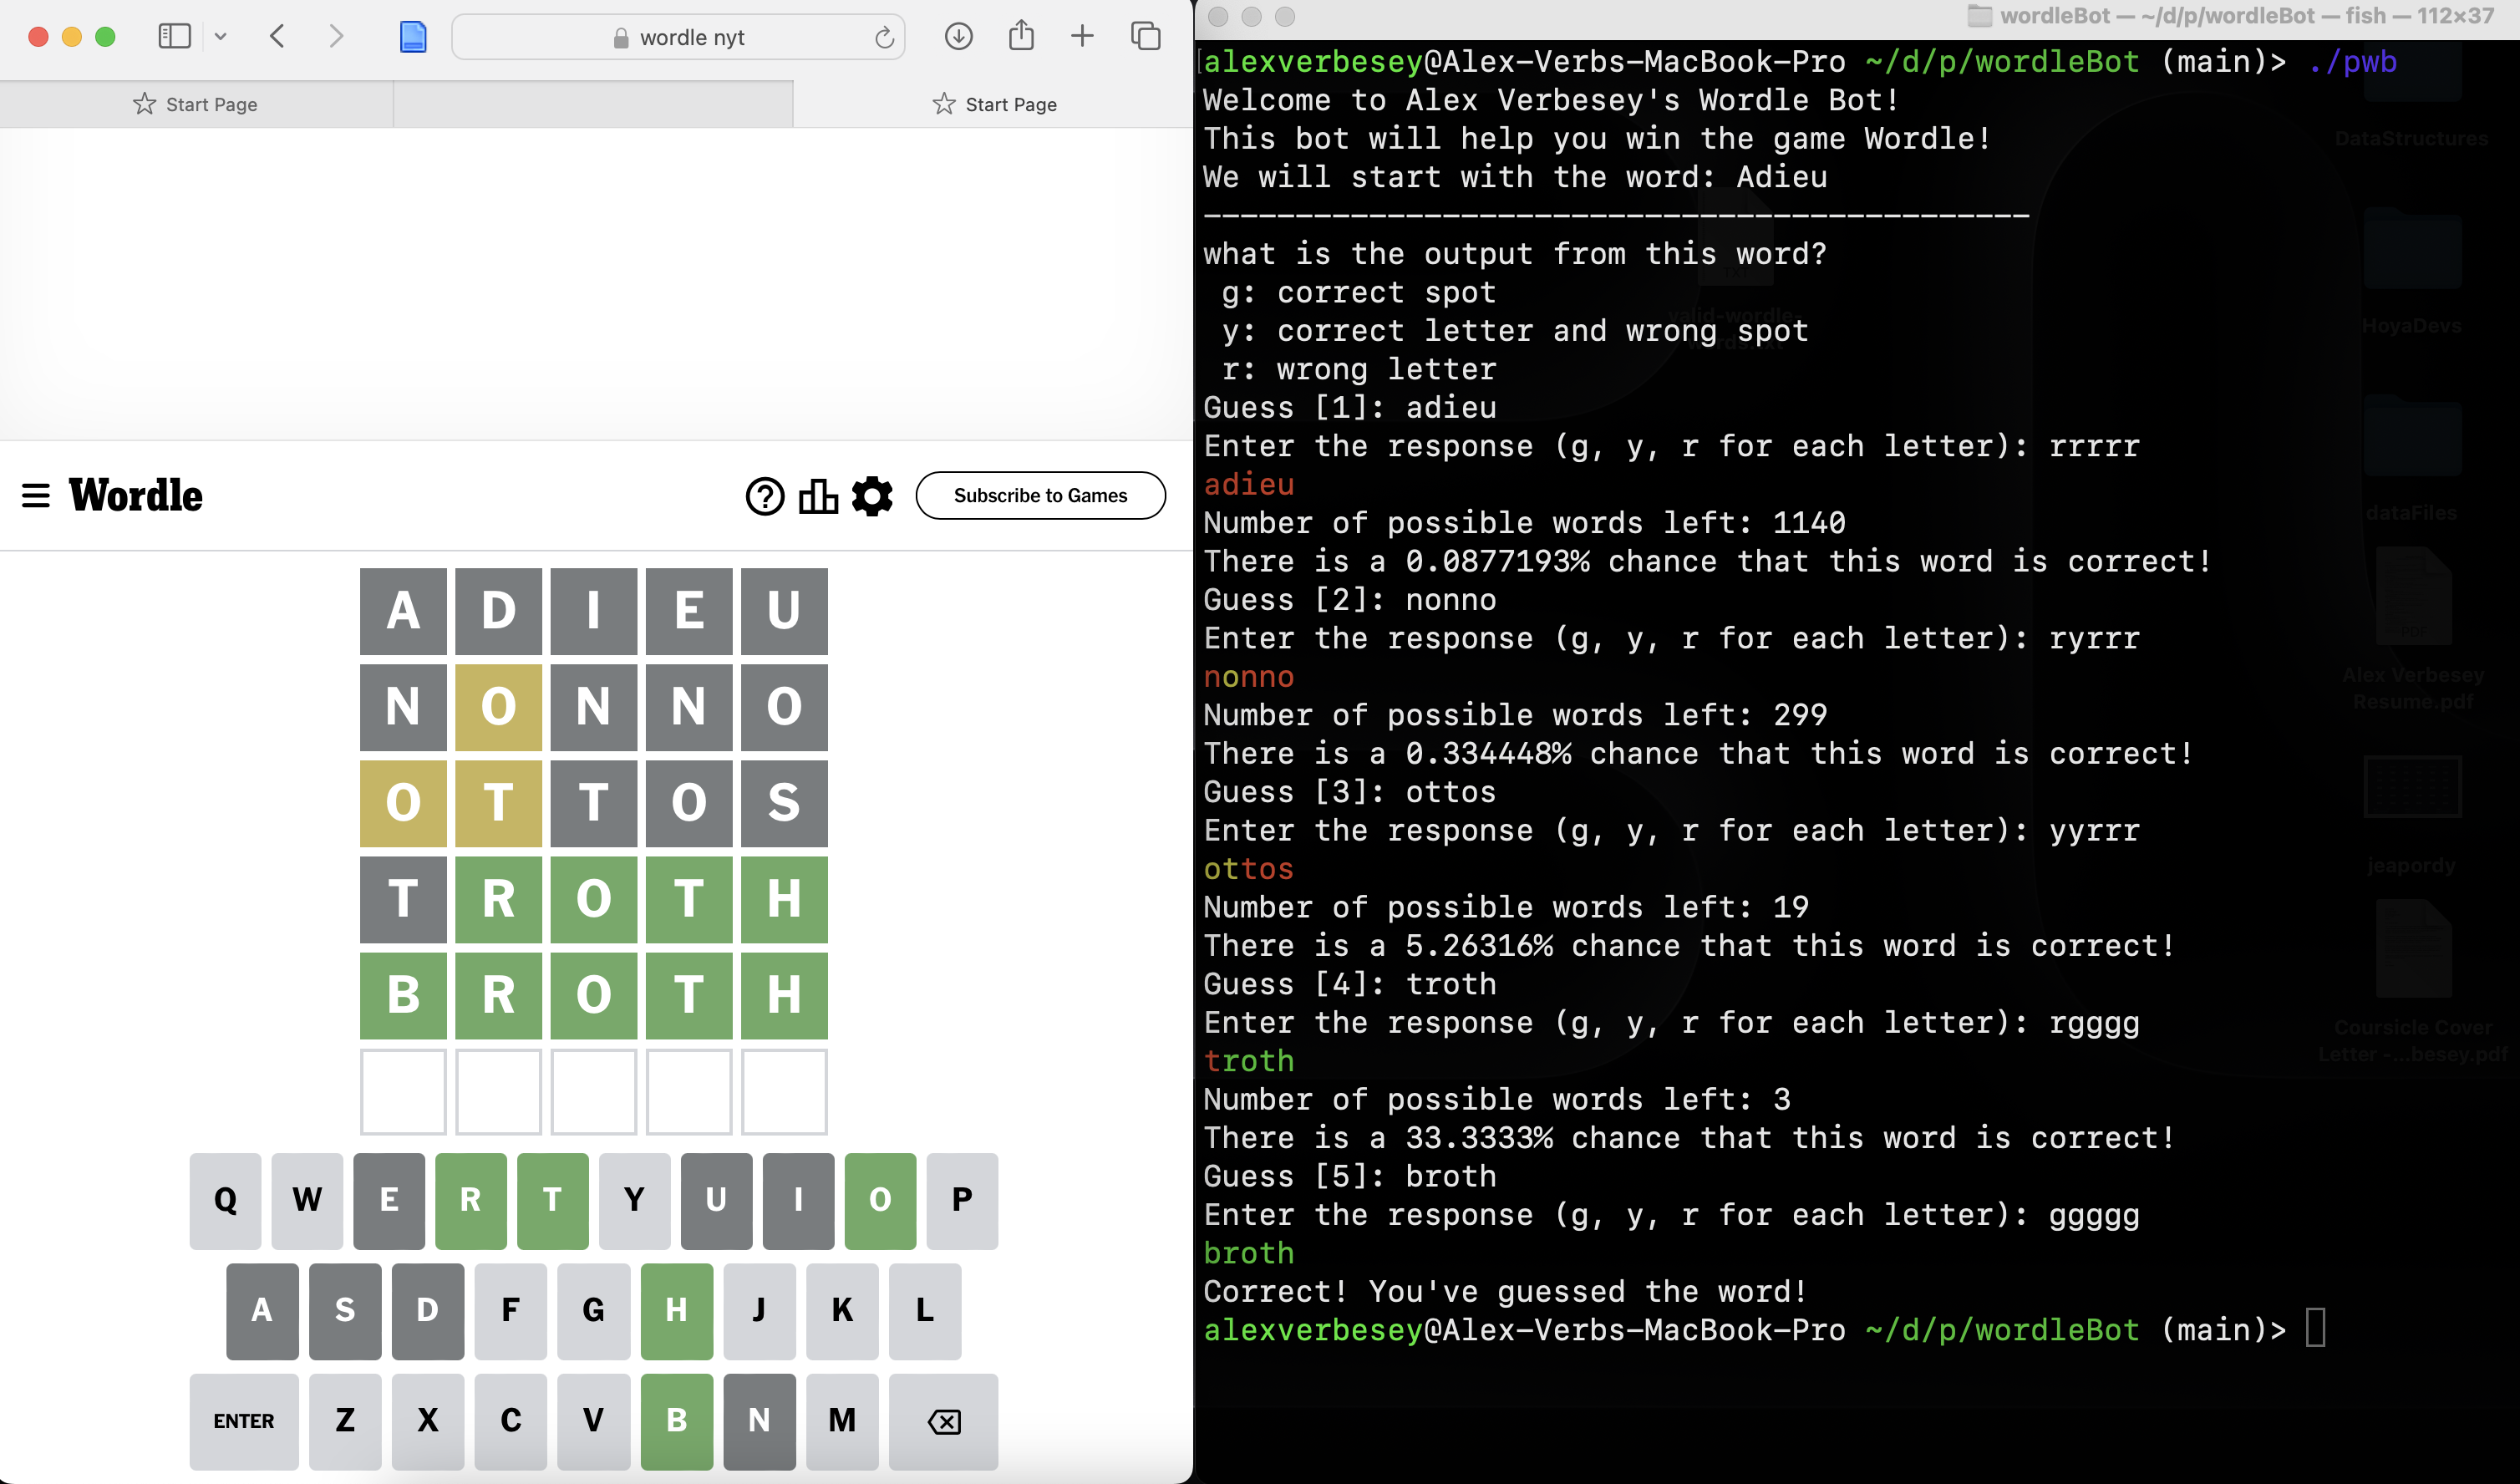Viewport: 2520px width, 1484px height.
Task: Go forward with Safari's forward arrow
Action: 336,37
